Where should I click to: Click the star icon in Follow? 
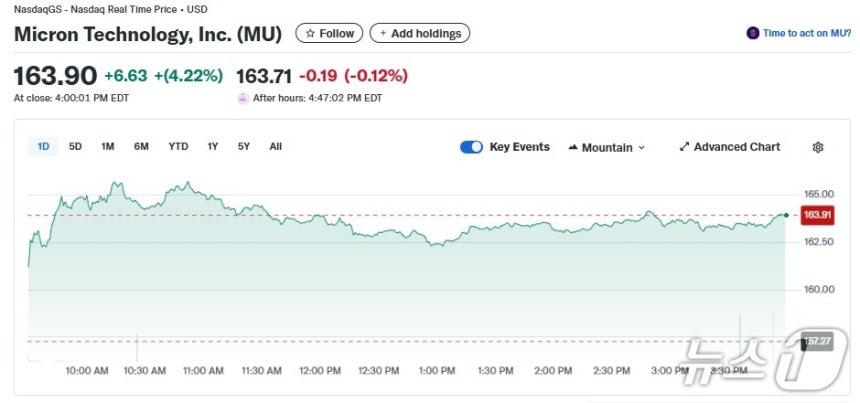[310, 34]
